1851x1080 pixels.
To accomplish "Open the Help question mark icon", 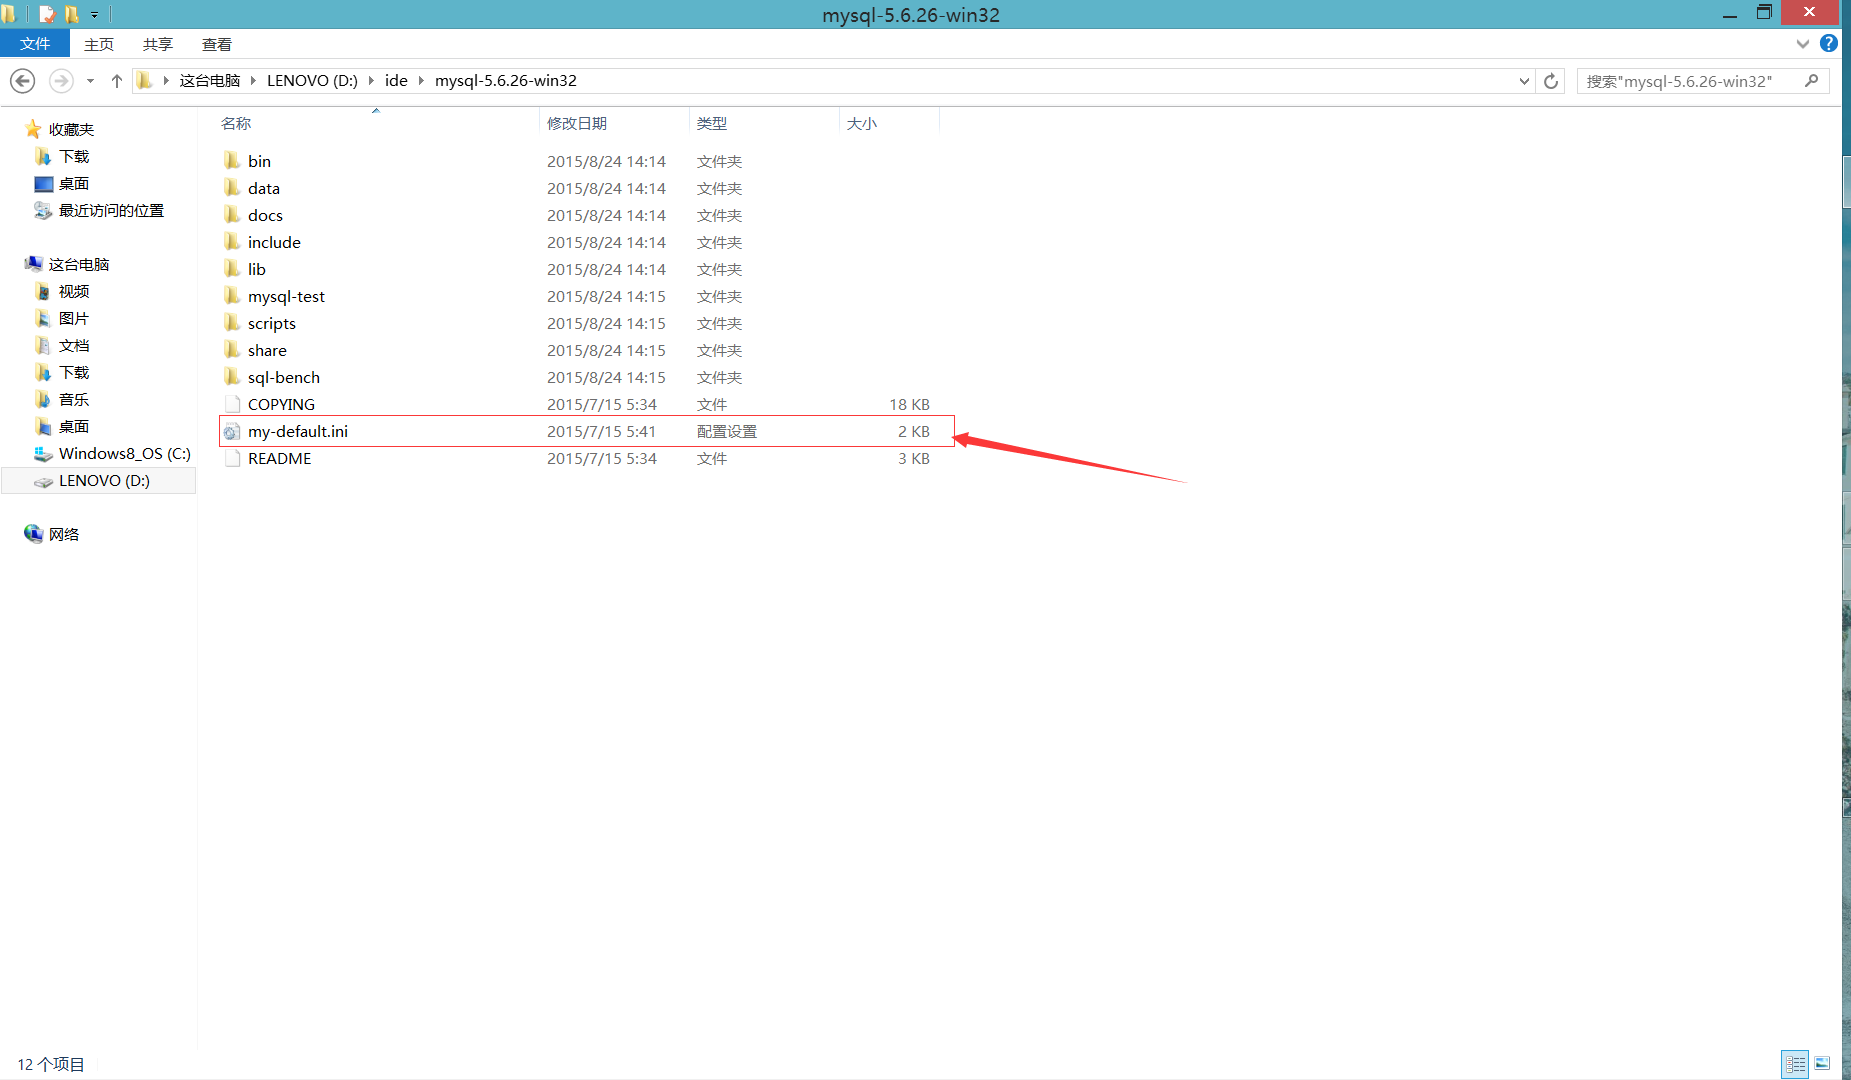I will (1829, 43).
